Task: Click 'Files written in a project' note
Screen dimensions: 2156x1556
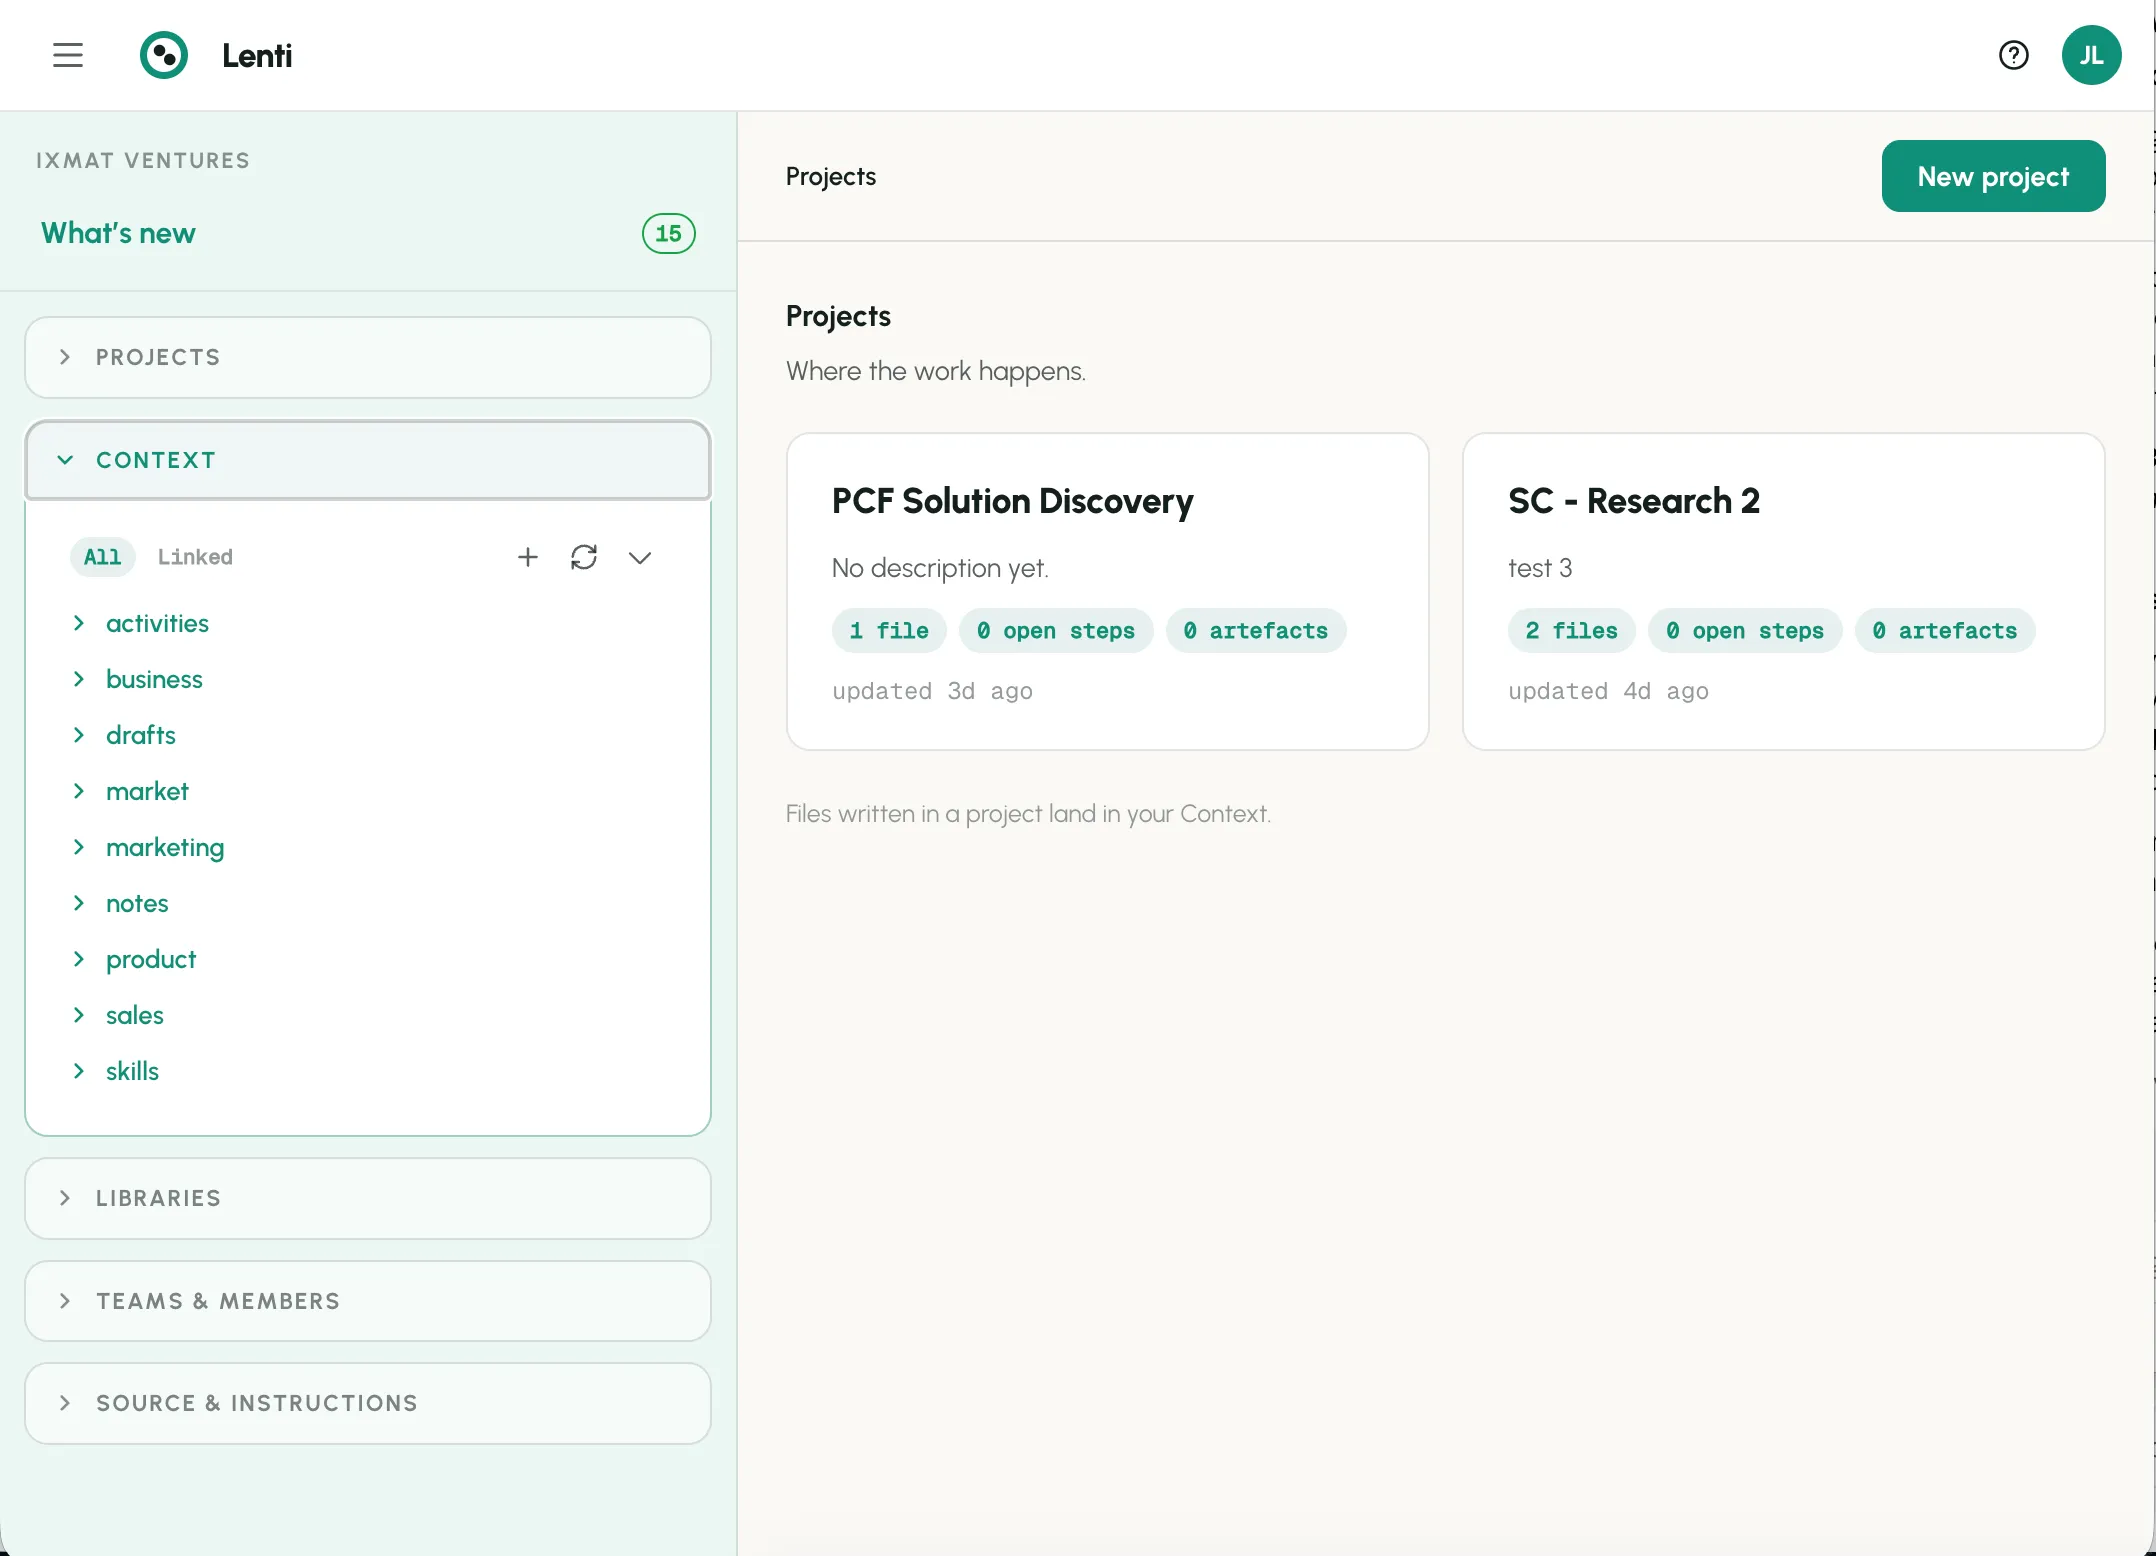Action: click(1028, 814)
